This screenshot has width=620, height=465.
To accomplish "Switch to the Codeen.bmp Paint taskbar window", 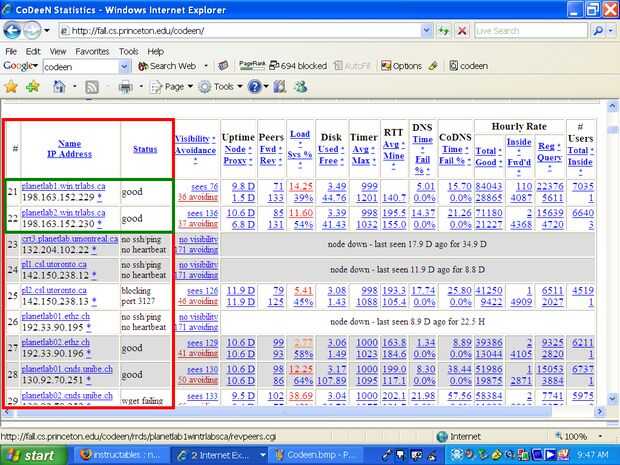I will click(315, 455).
